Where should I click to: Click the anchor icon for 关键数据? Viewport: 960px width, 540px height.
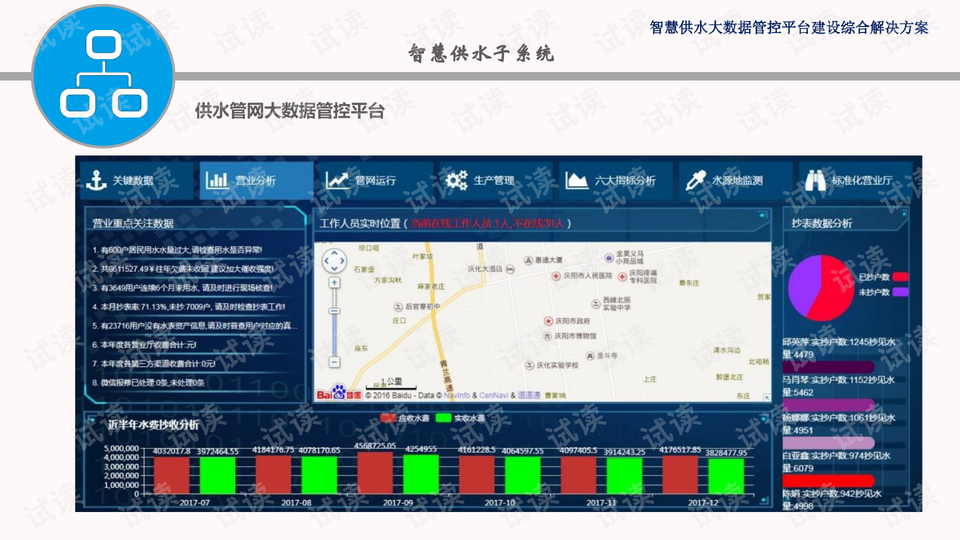96,180
